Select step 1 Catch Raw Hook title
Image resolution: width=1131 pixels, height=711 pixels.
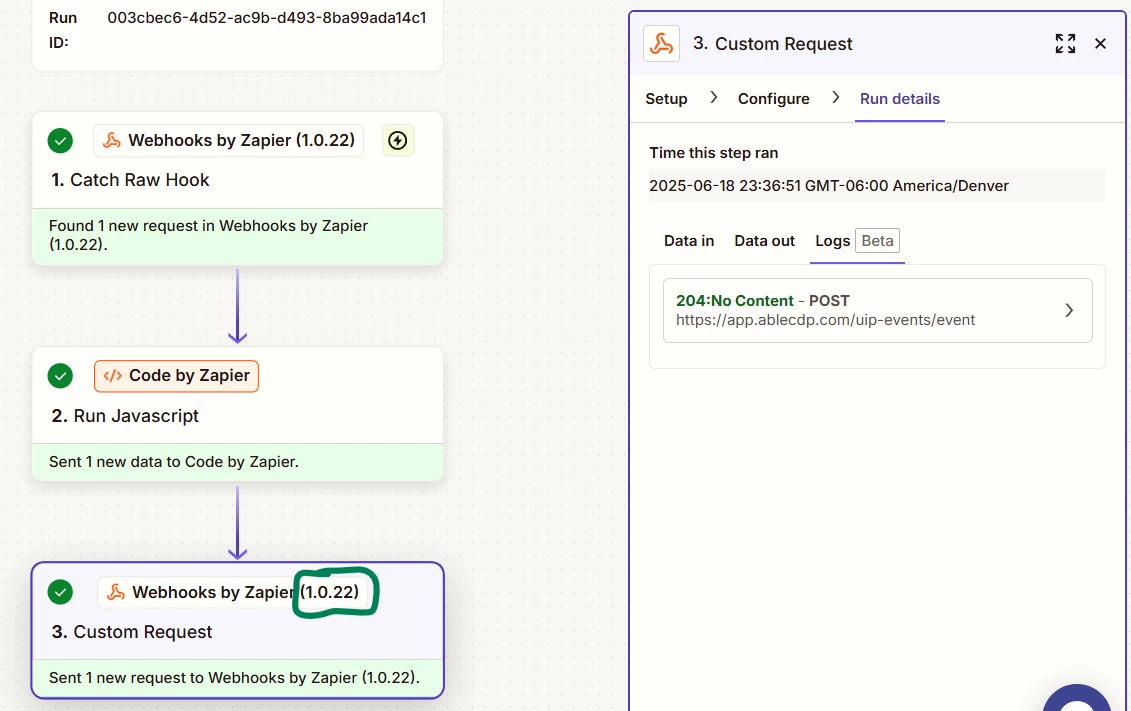pos(130,180)
